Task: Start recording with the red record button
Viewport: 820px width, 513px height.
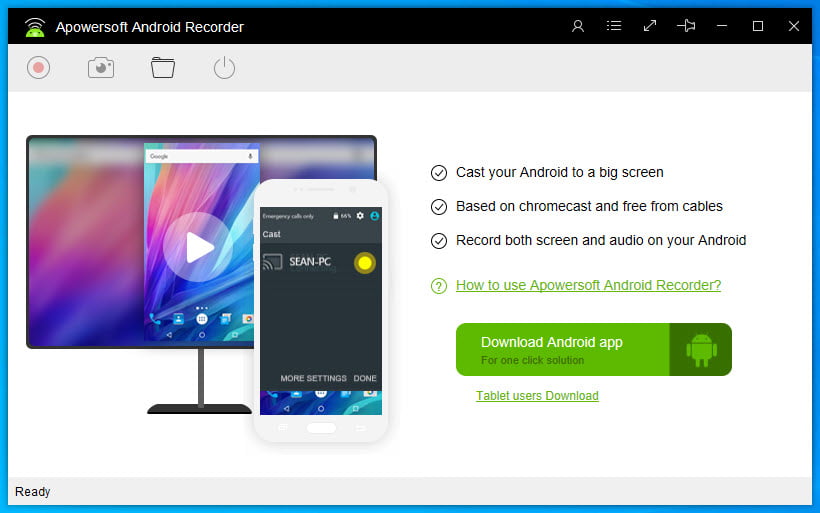Action: [x=38, y=68]
